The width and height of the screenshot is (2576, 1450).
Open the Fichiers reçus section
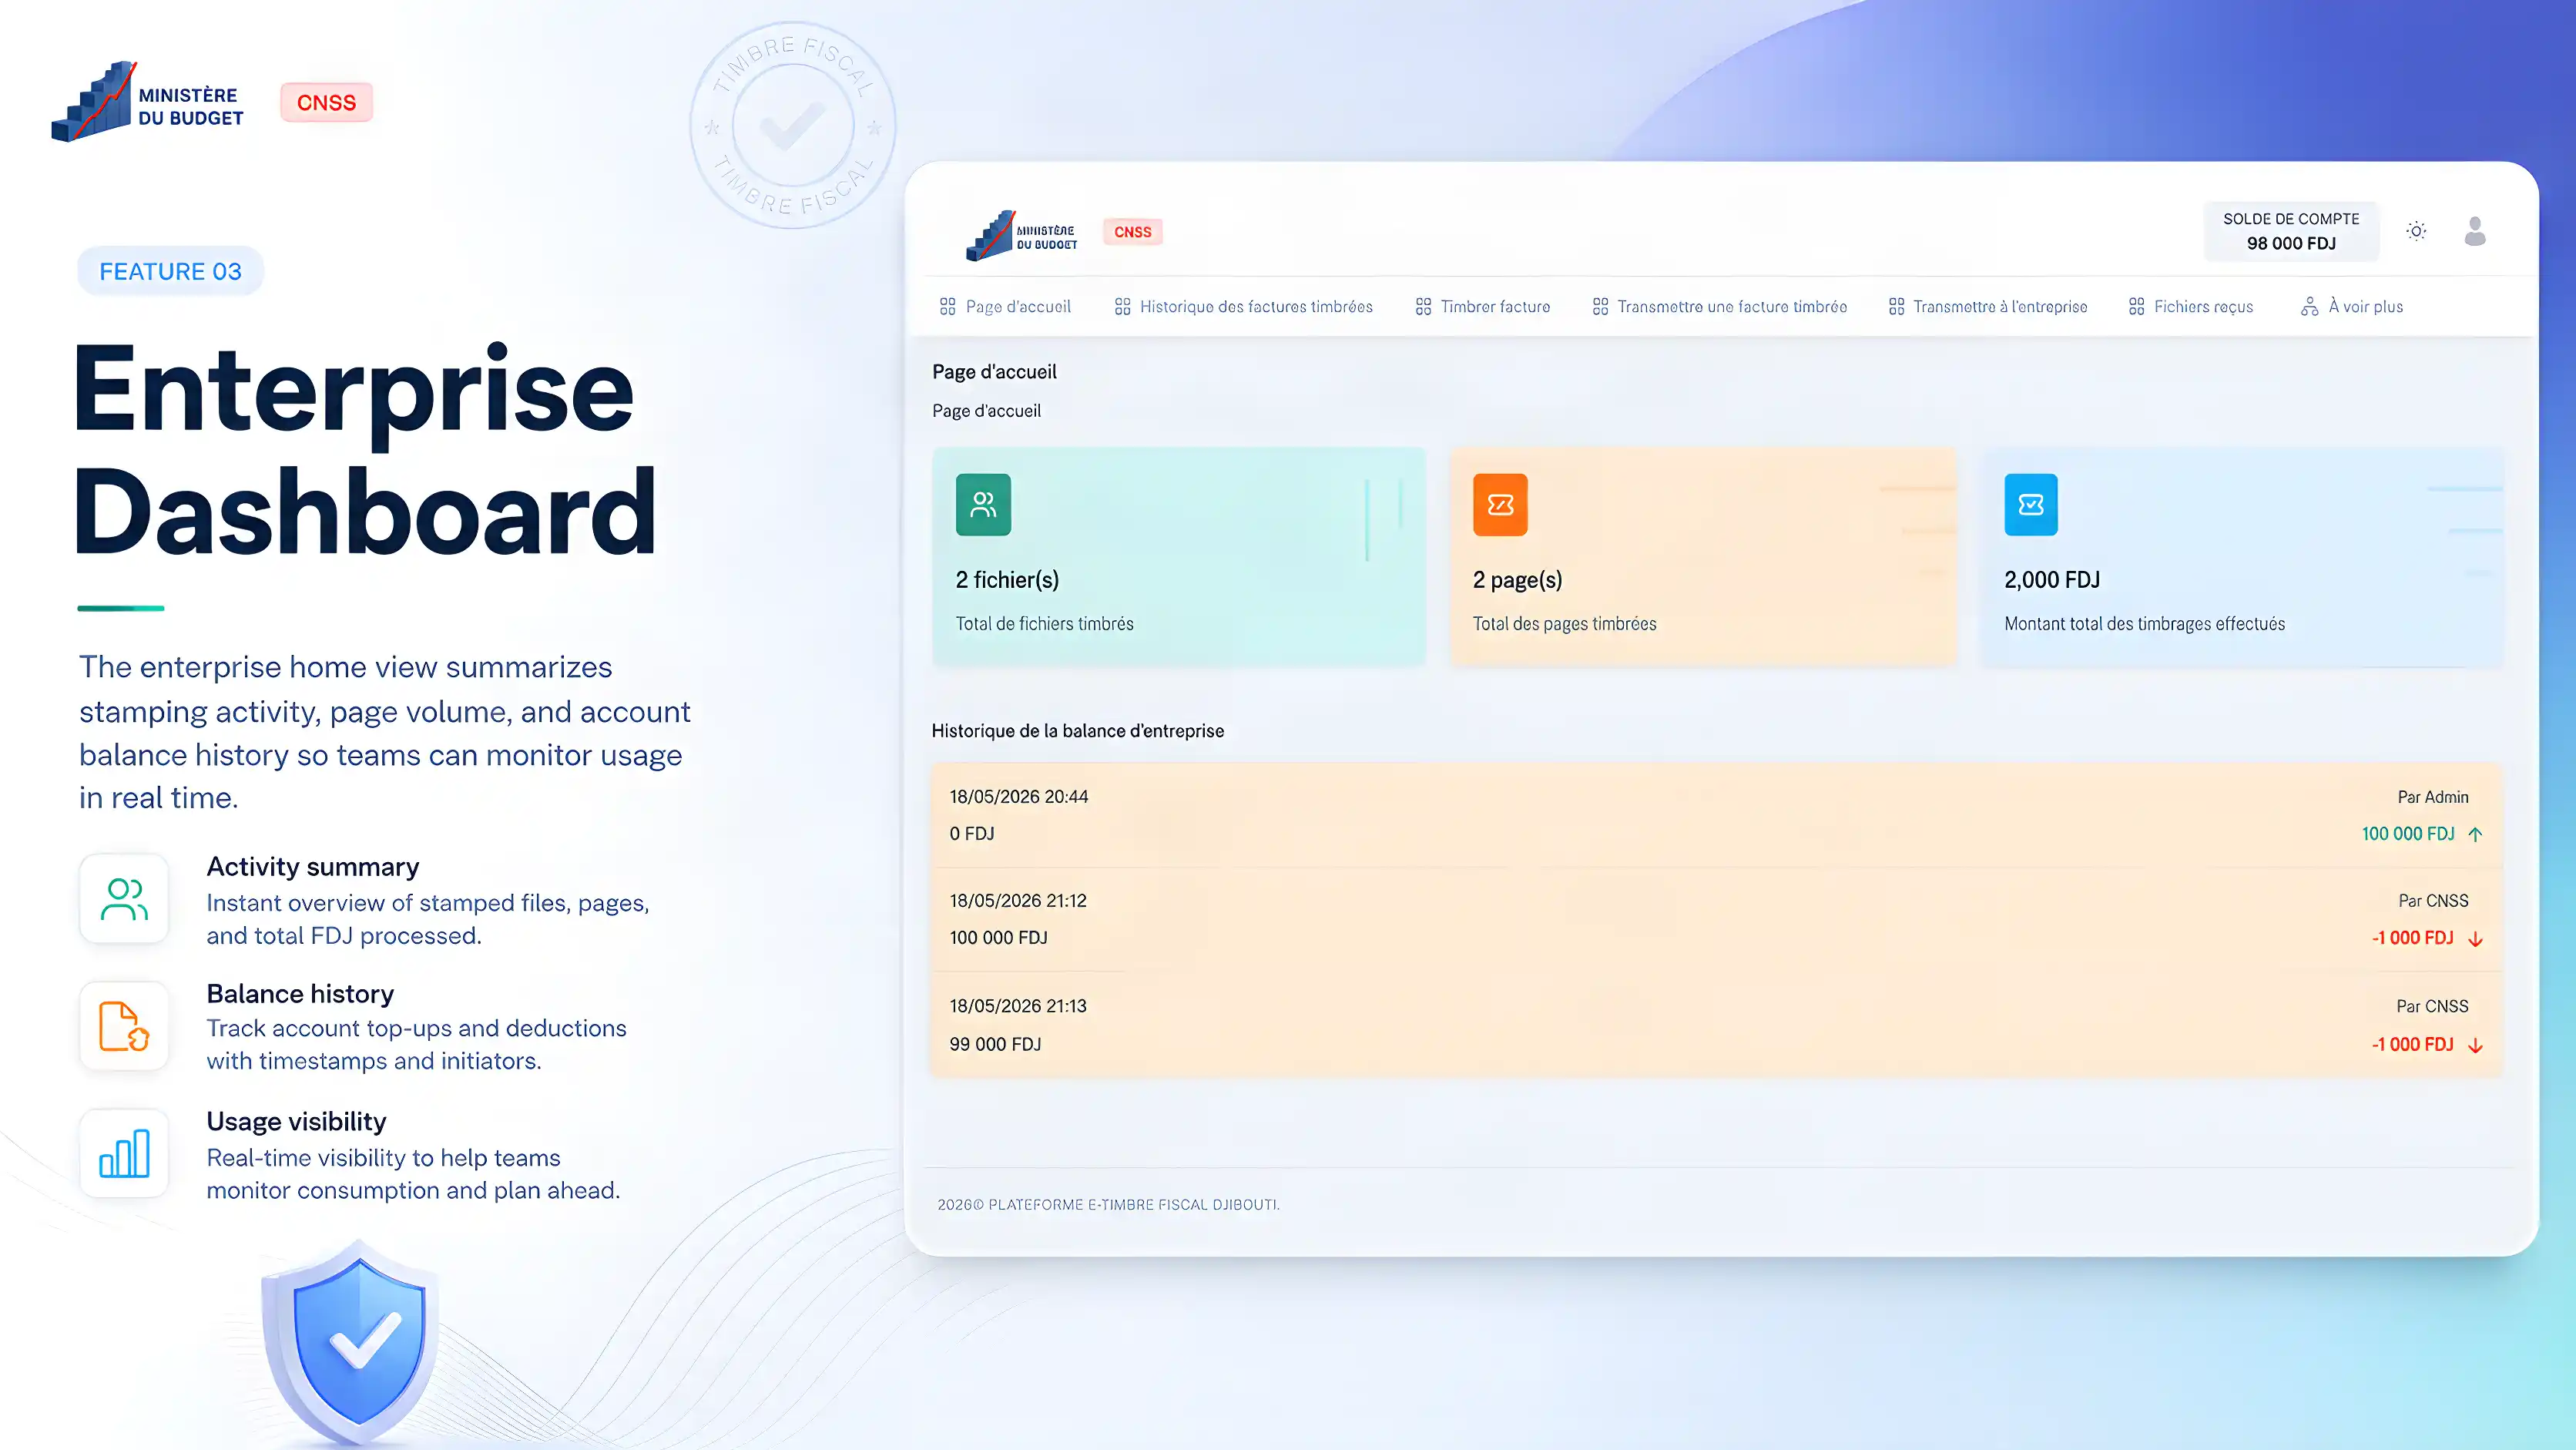tap(2191, 306)
